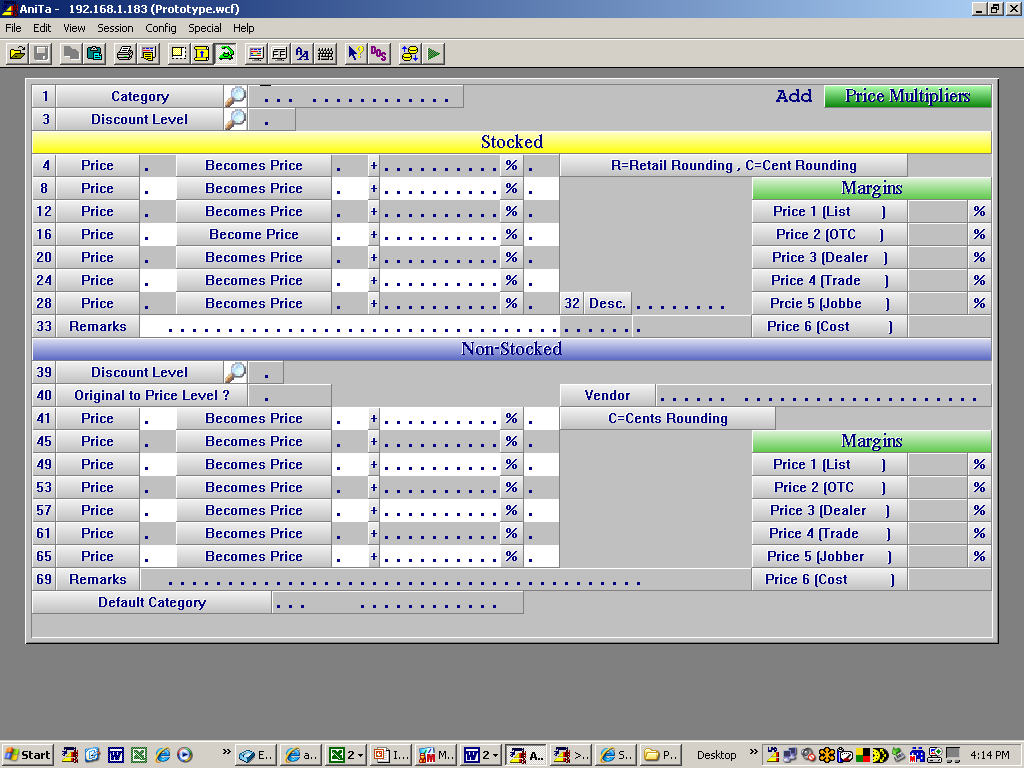Open the grouped Excel taskbar button
Viewport: 1024px width, 768px height.
pos(346,755)
